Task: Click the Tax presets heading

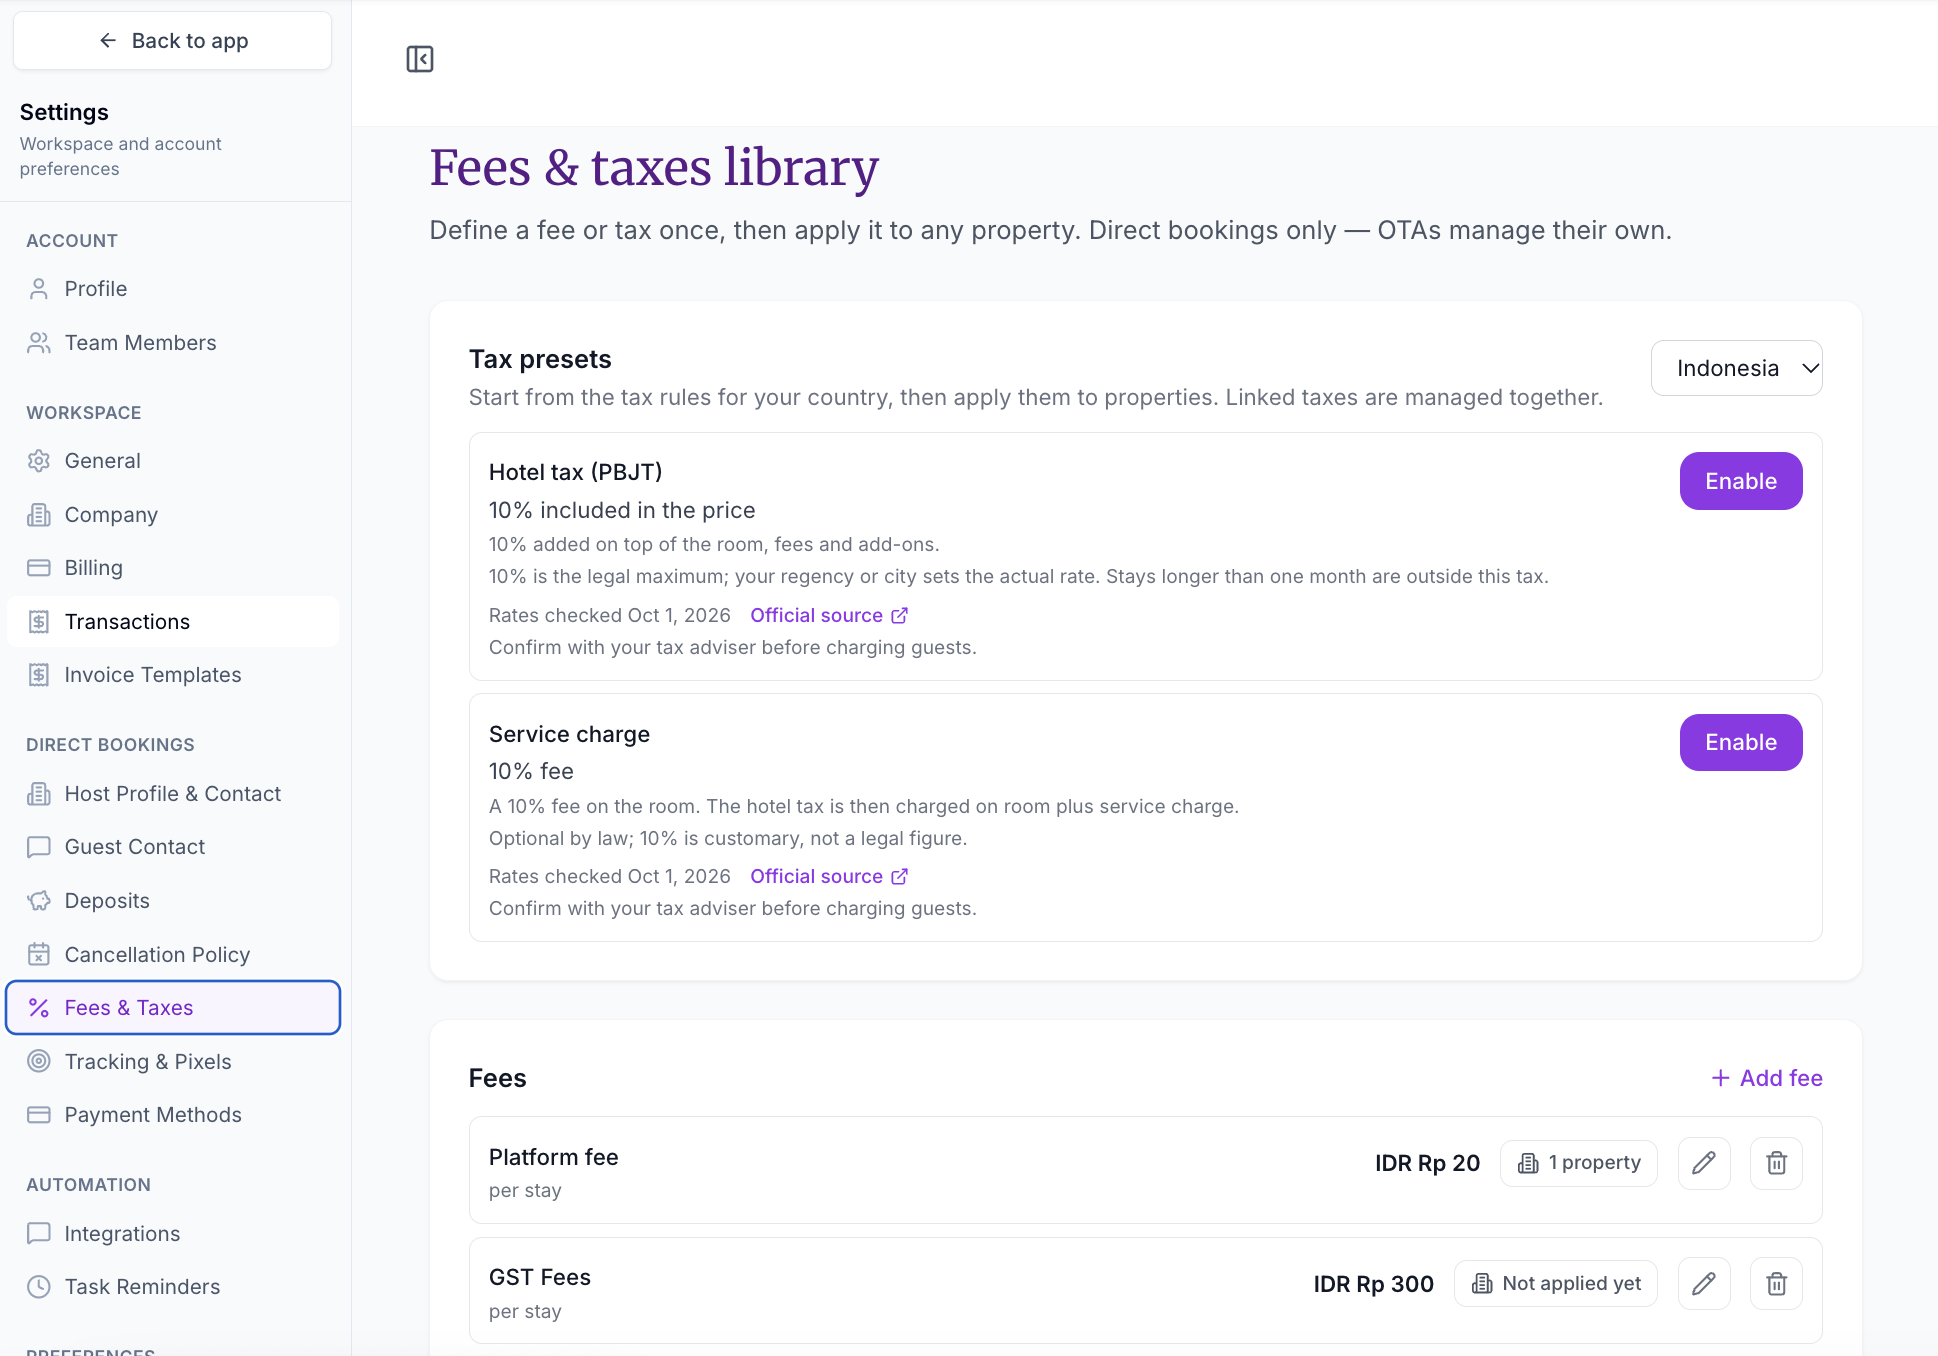Action: pos(540,359)
